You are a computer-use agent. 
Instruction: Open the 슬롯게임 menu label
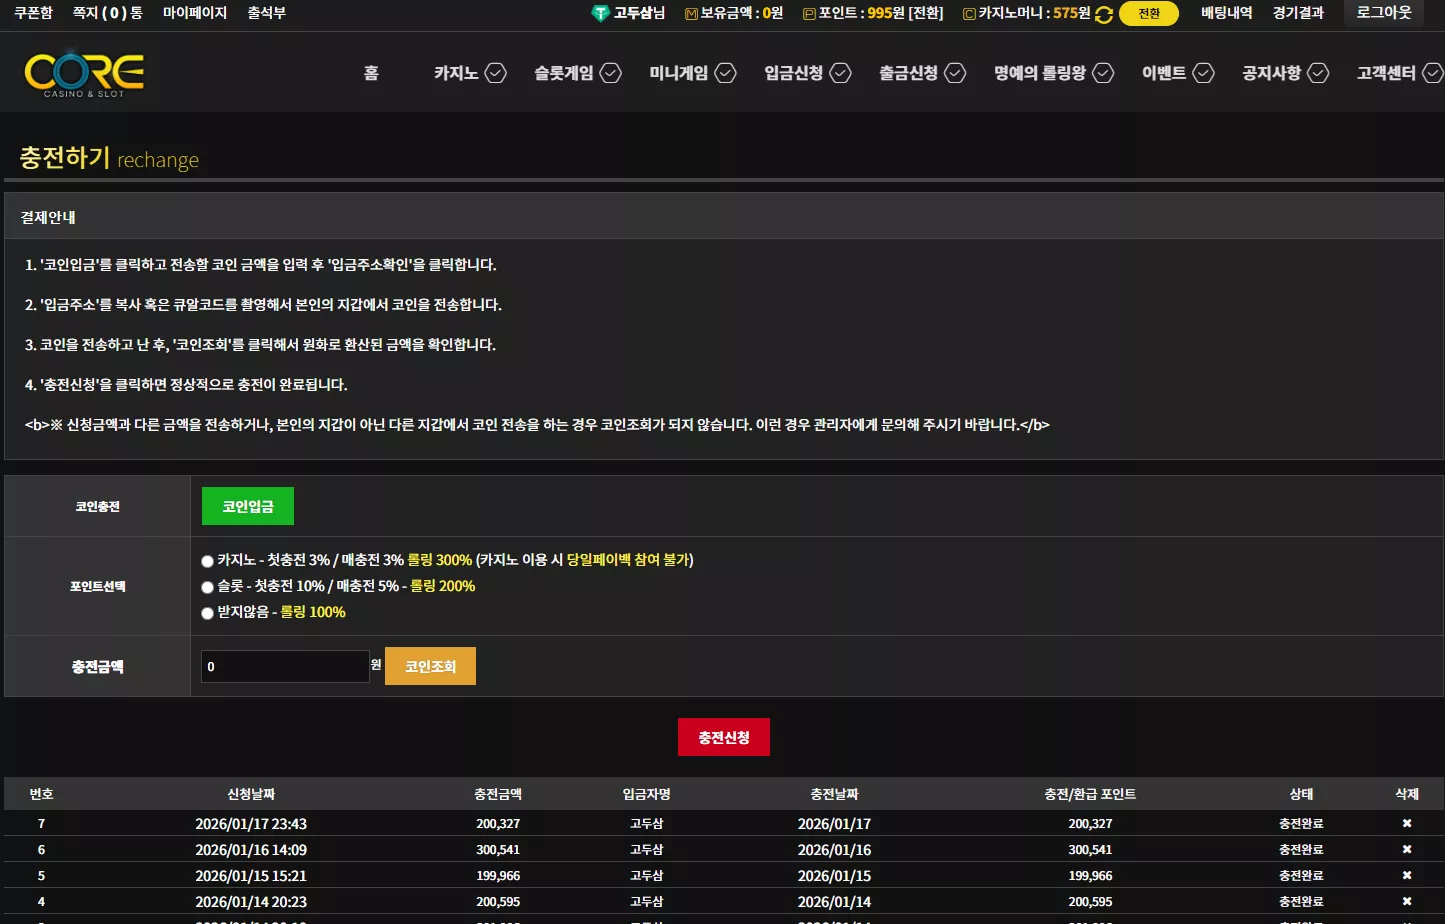(564, 73)
